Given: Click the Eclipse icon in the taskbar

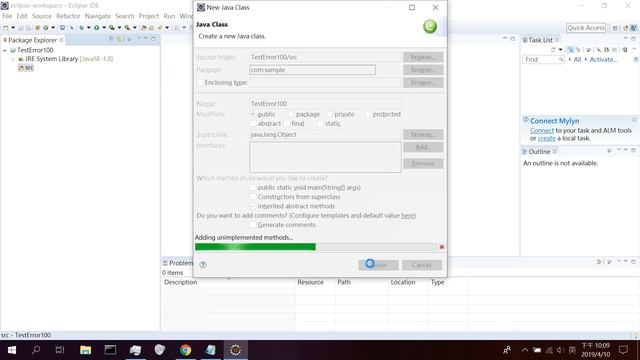Looking at the screenshot, I should 235,350.
